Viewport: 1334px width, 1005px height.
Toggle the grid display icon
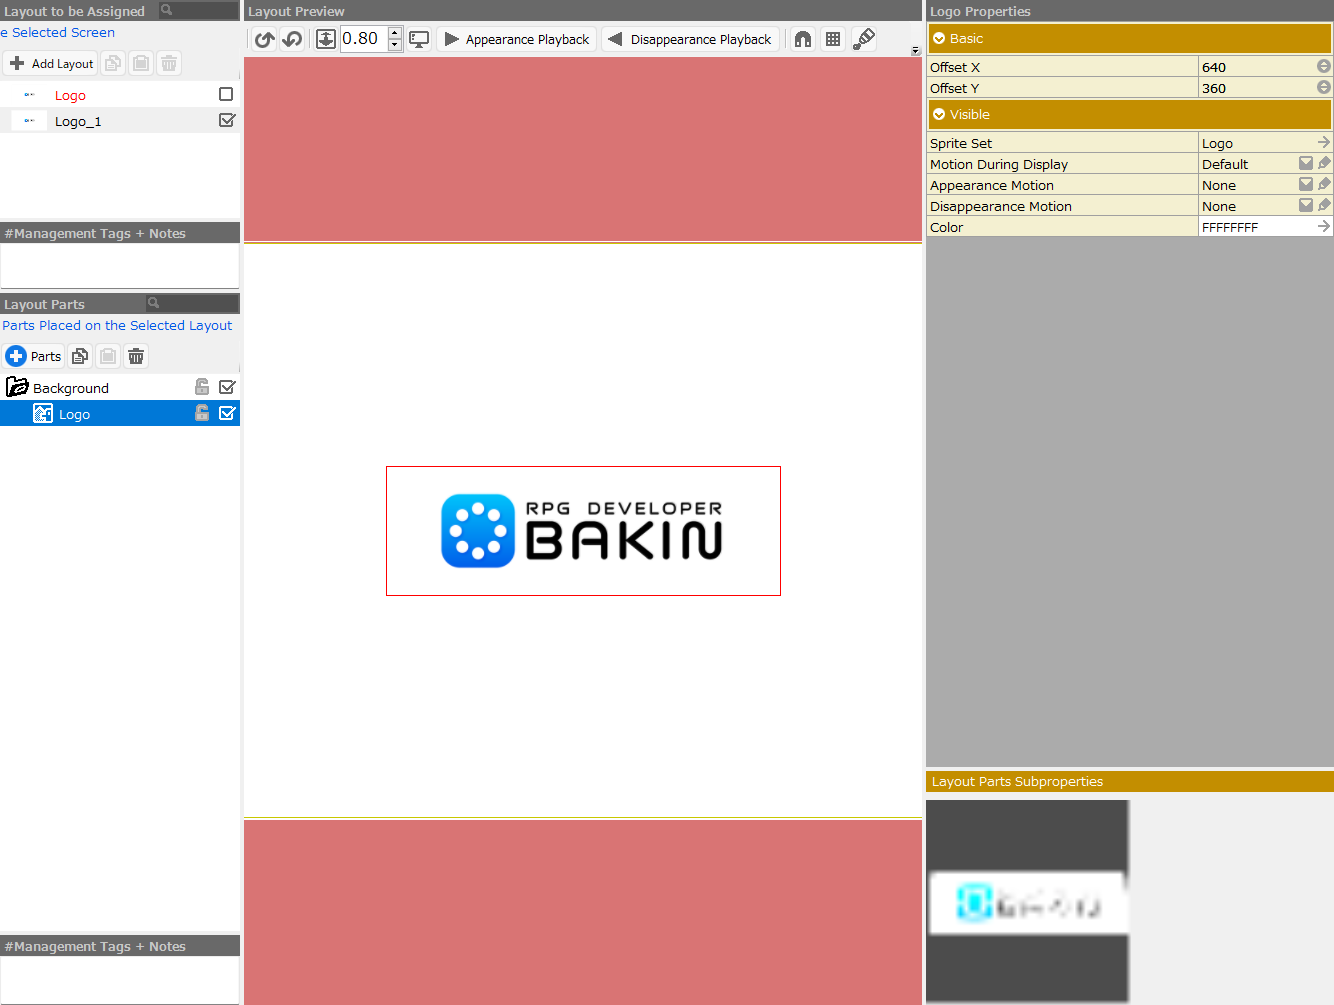[832, 39]
